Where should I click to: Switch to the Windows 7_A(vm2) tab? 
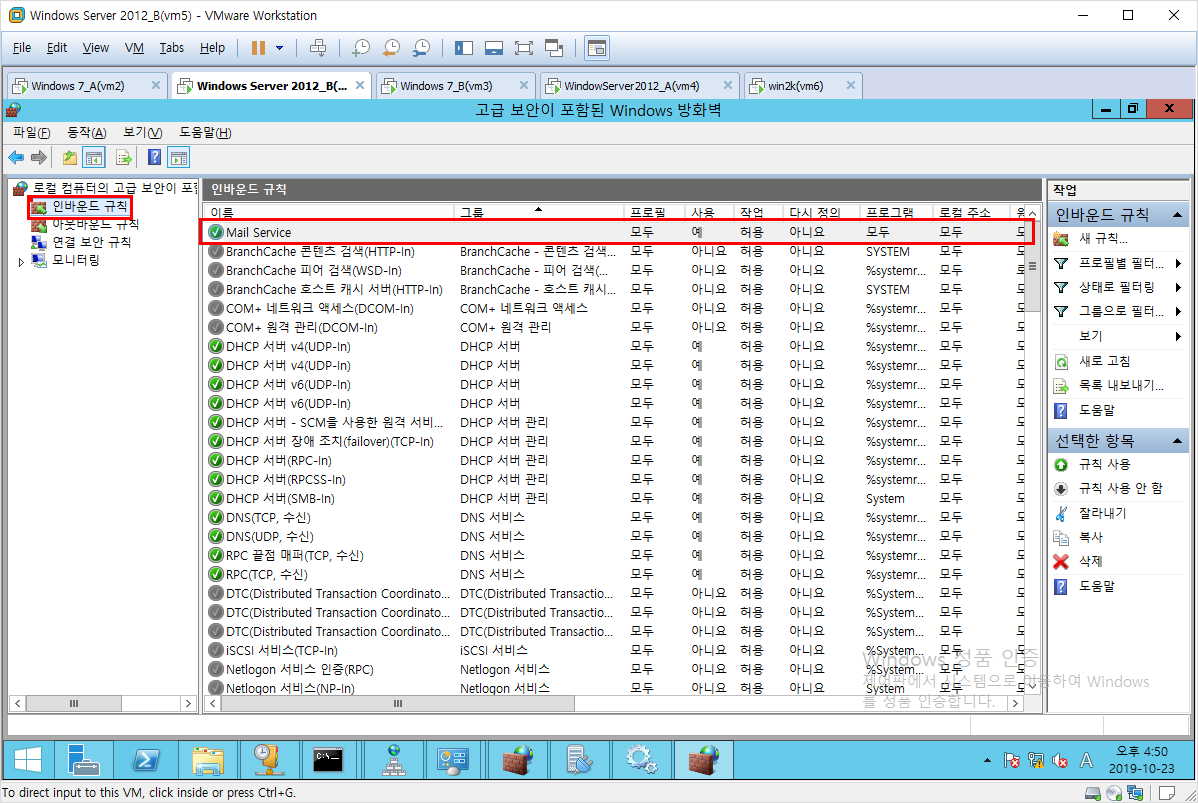(78, 86)
